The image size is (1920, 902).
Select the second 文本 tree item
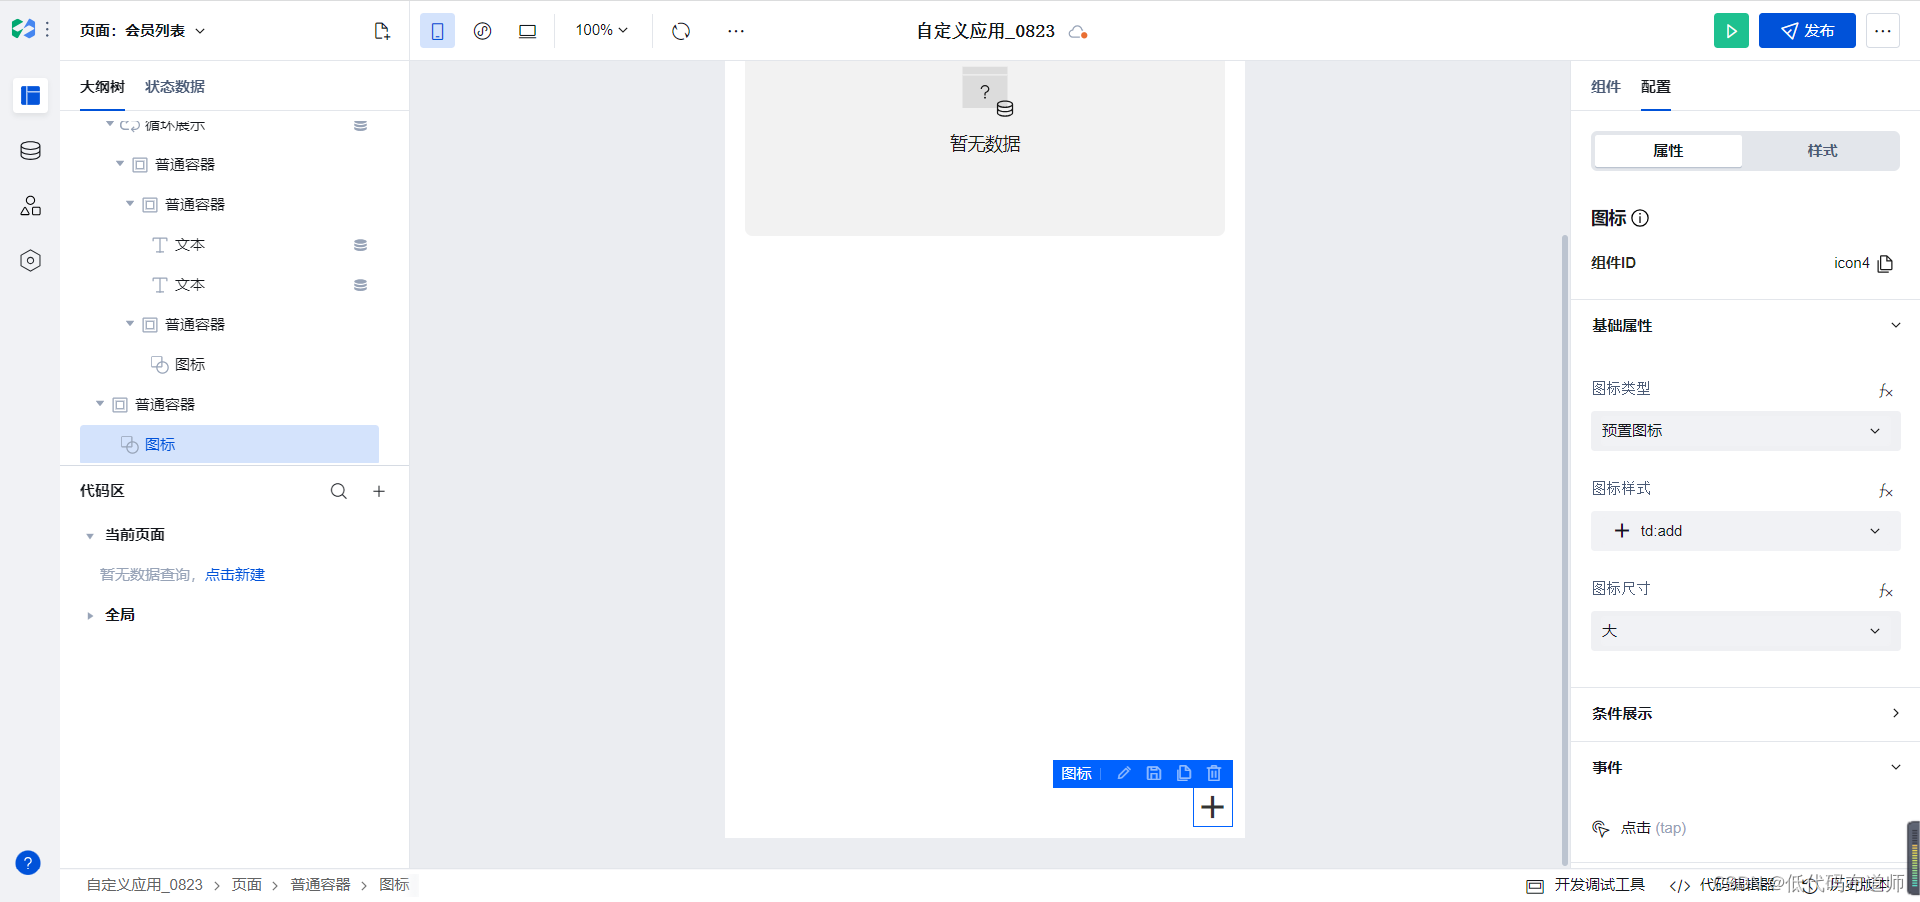point(190,285)
